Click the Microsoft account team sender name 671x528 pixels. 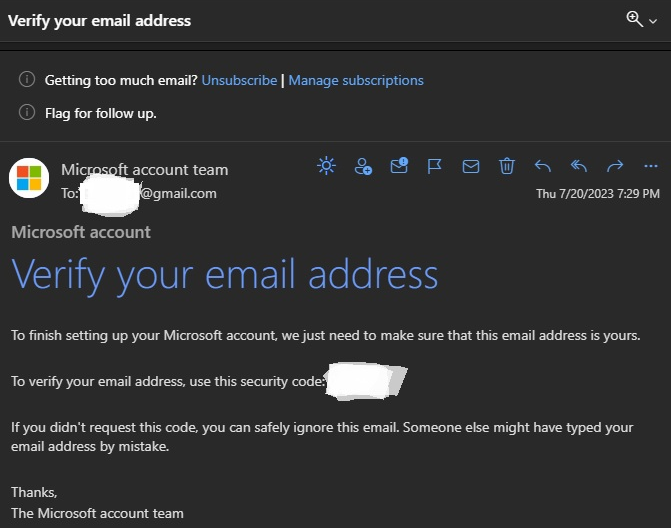tap(144, 170)
